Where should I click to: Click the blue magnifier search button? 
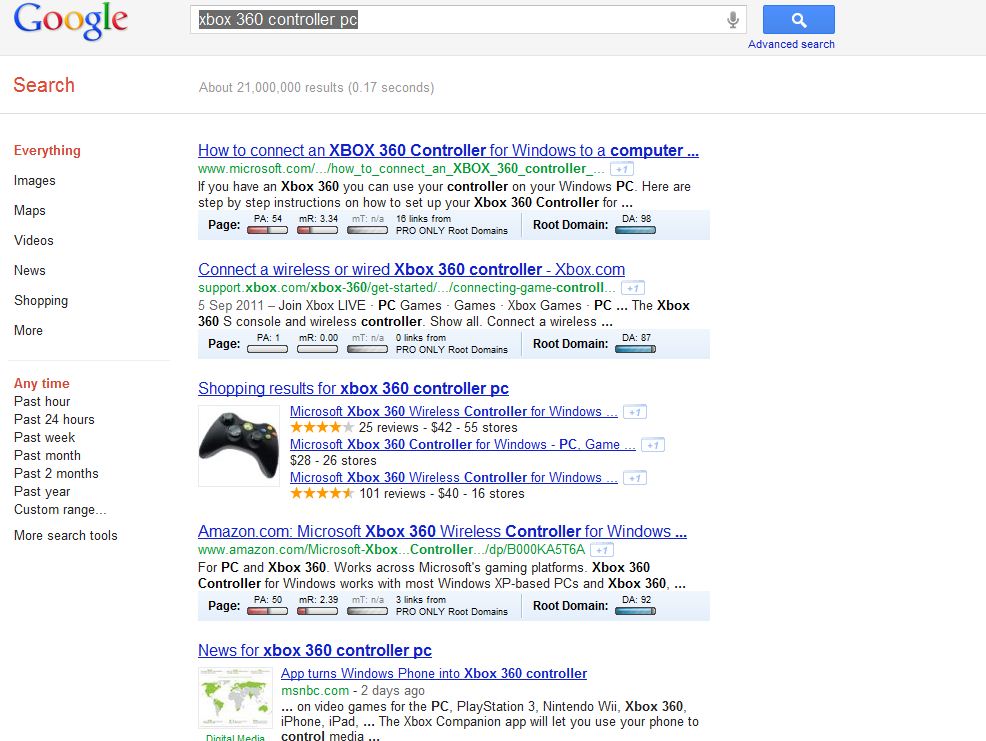pyautogui.click(x=799, y=20)
